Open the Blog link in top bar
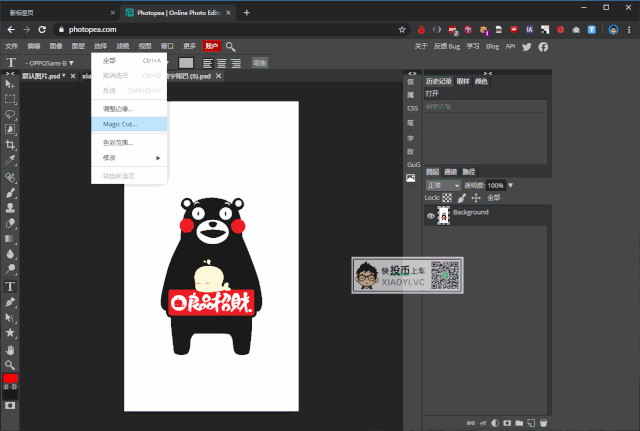Image resolution: width=640 pixels, height=431 pixels. tap(493, 46)
